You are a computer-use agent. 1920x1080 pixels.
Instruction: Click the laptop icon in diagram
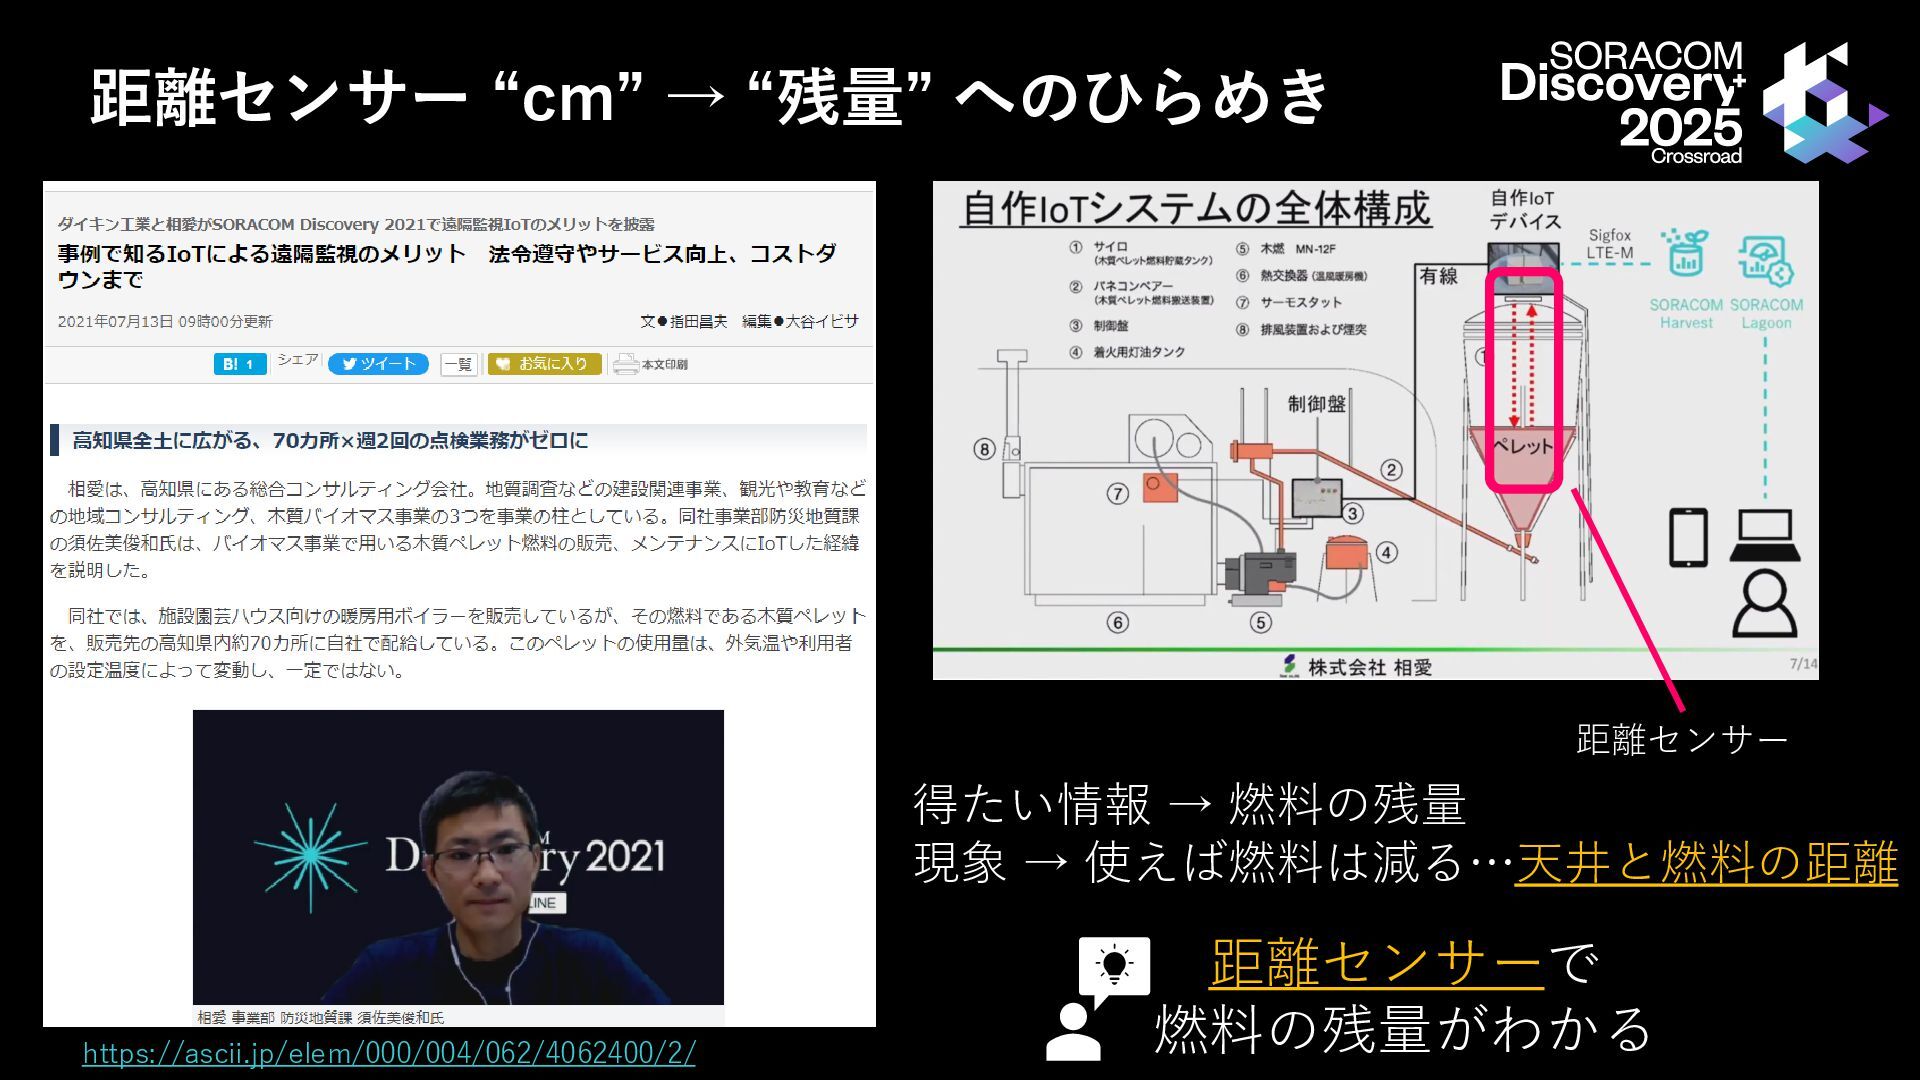(x=1765, y=536)
